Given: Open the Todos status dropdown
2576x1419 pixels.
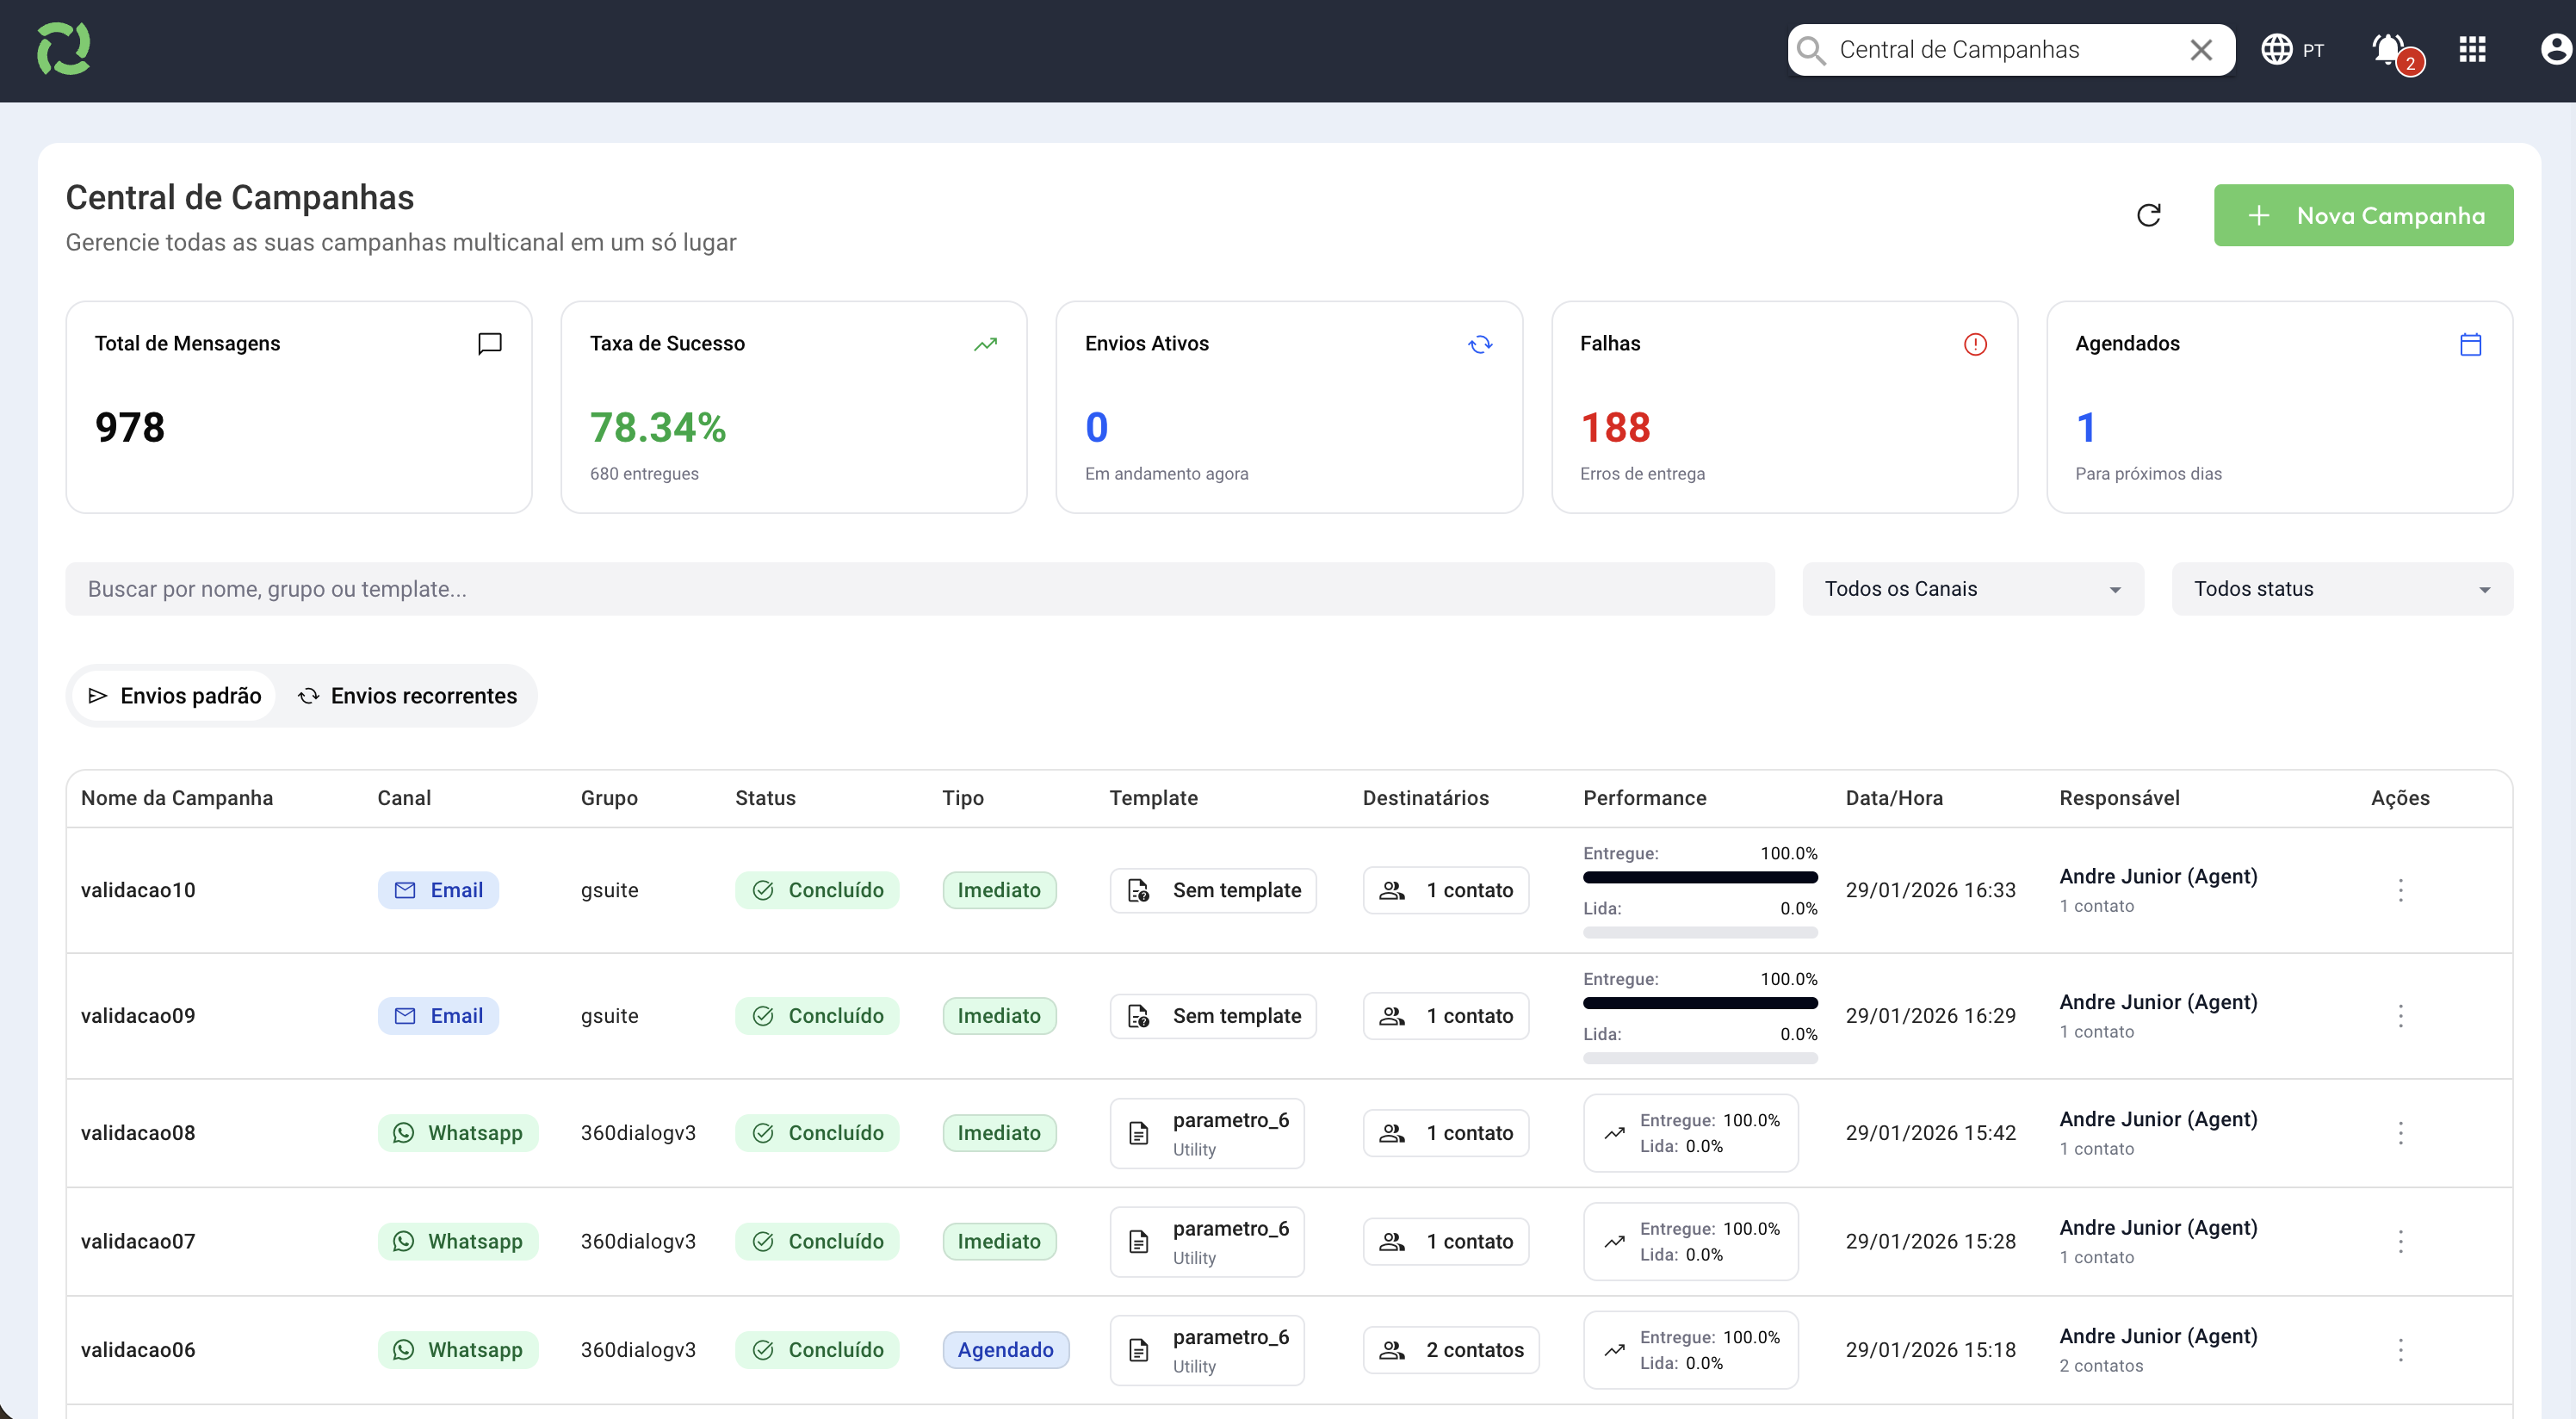Looking at the screenshot, I should (x=2342, y=589).
